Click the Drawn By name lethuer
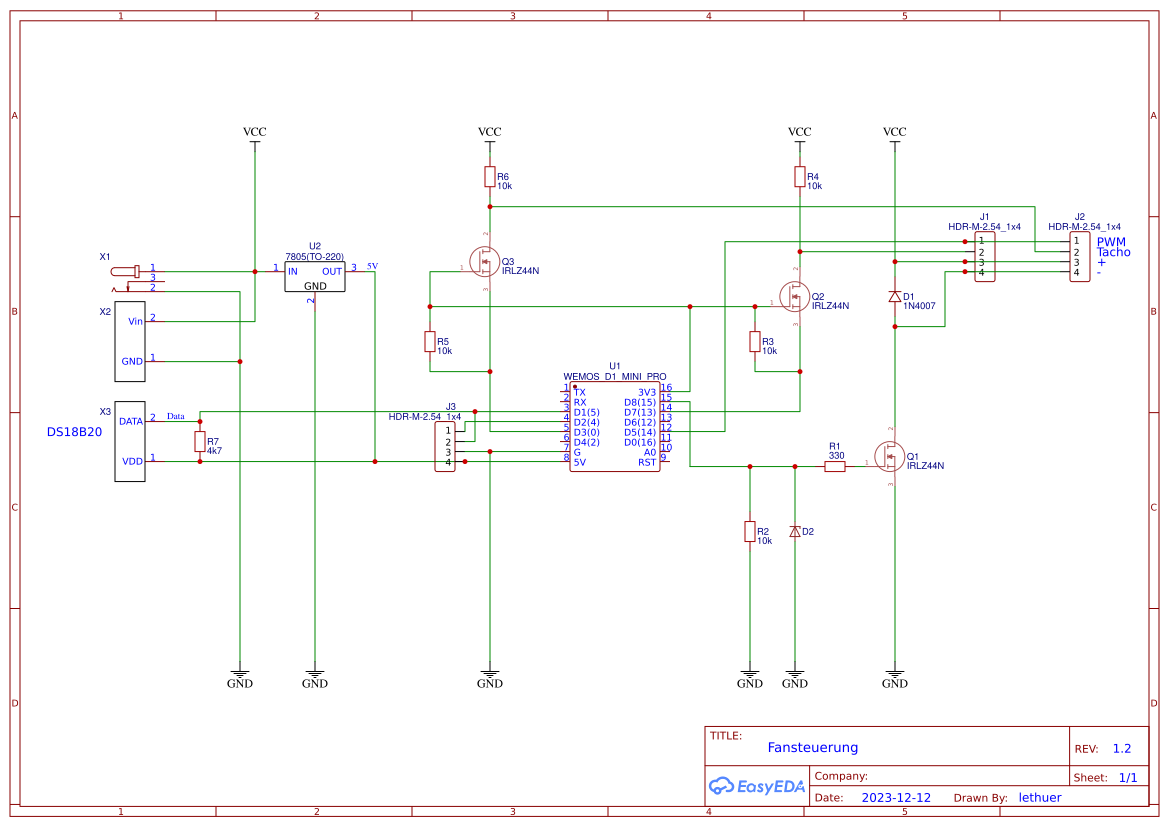 (x=1040, y=797)
